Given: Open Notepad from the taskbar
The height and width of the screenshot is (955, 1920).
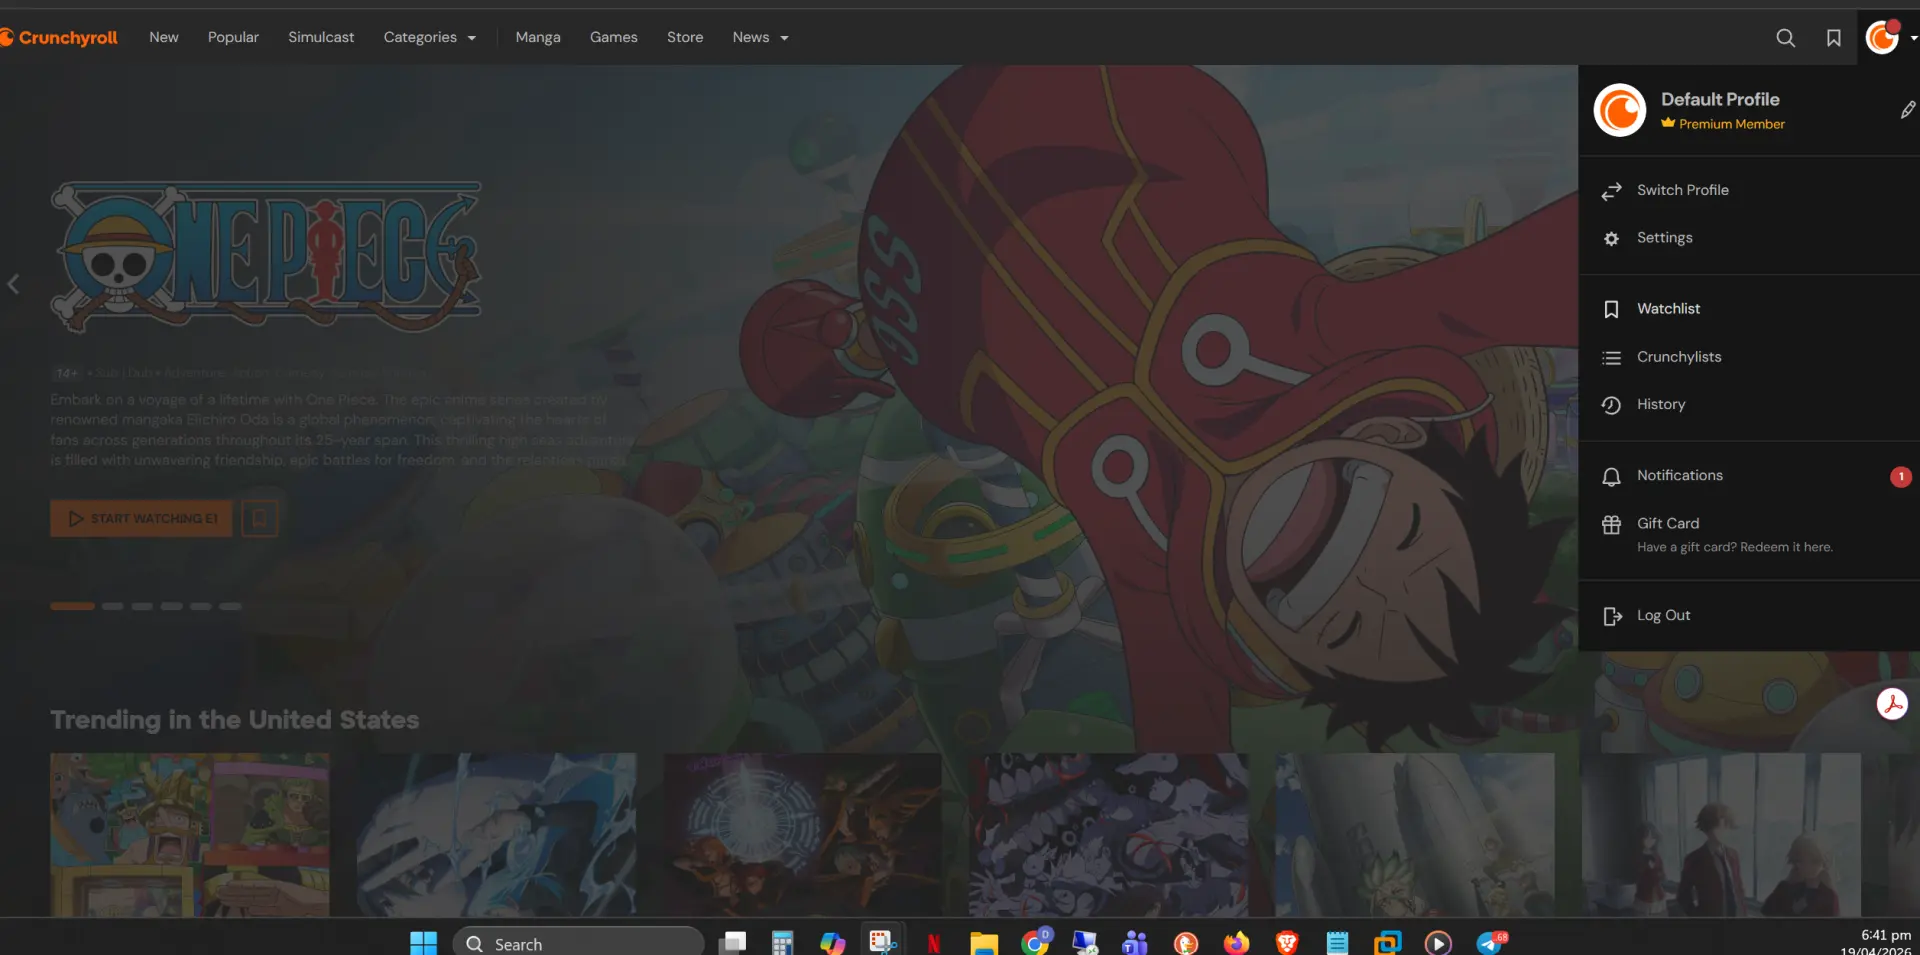Looking at the screenshot, I should tap(1337, 943).
